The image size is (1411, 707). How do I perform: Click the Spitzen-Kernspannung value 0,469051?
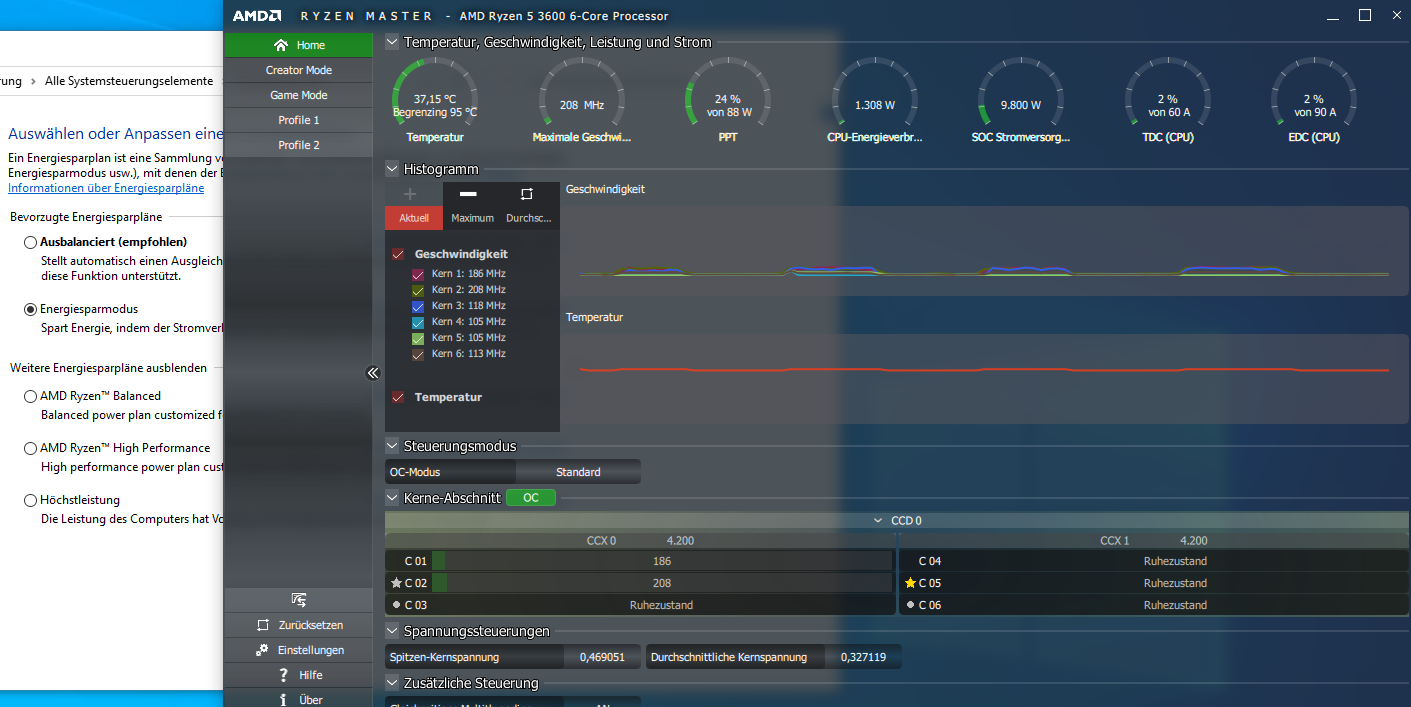[602, 657]
